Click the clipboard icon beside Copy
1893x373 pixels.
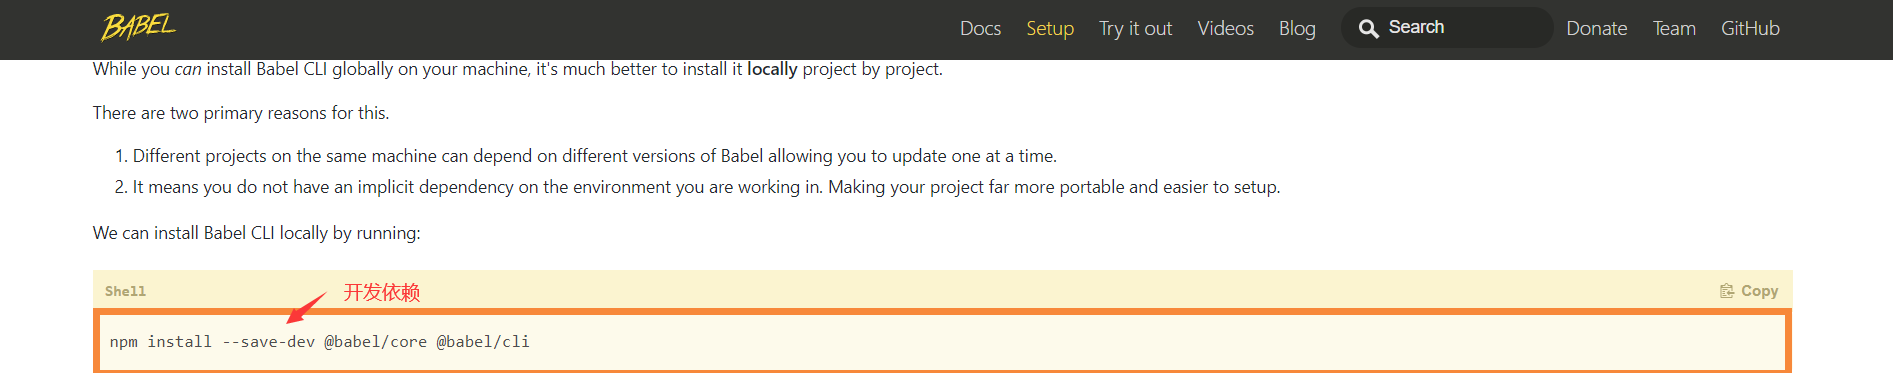(x=1727, y=291)
